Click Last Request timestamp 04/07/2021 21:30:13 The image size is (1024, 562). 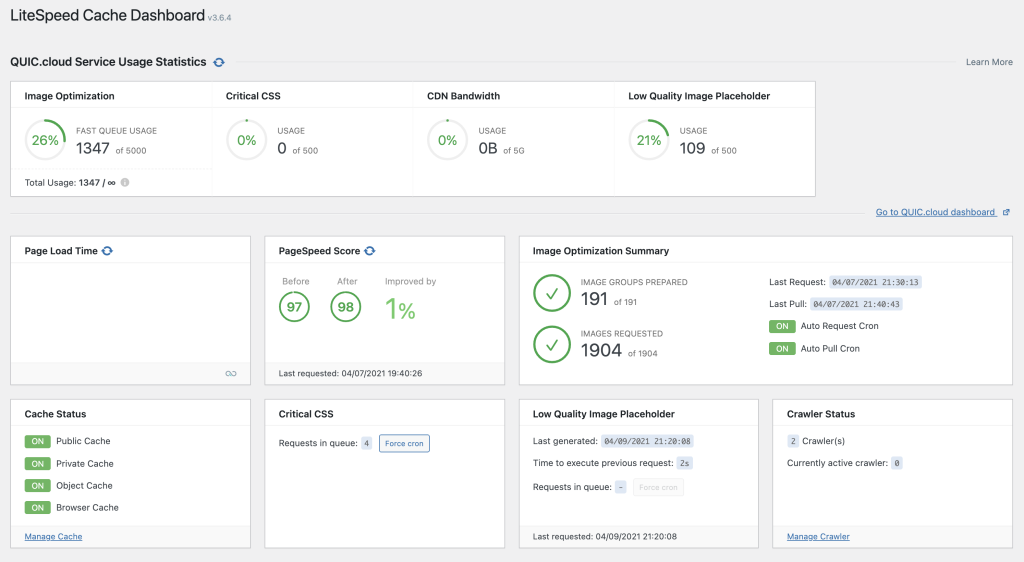coord(875,282)
